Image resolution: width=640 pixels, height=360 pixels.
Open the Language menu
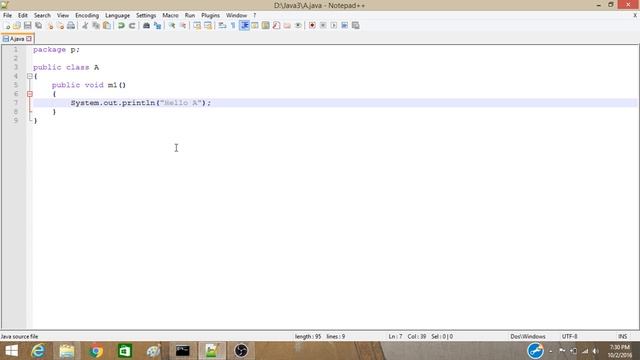117,16
